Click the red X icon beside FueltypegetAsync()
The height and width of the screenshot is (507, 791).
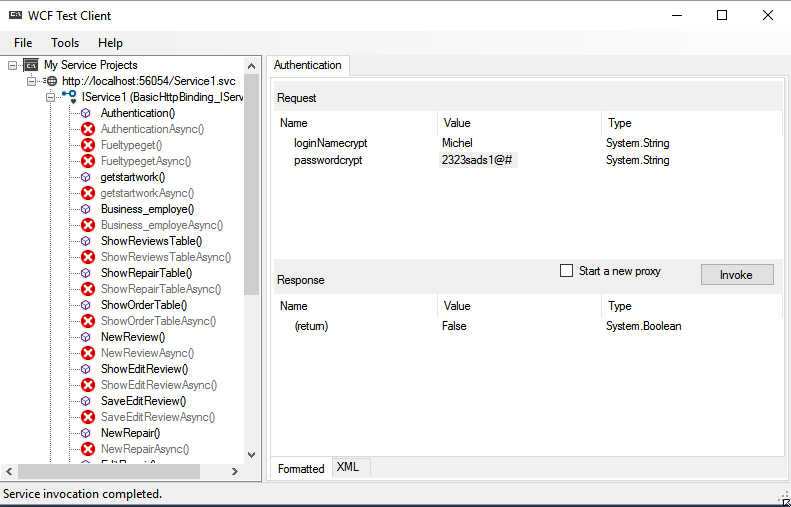(x=88, y=161)
